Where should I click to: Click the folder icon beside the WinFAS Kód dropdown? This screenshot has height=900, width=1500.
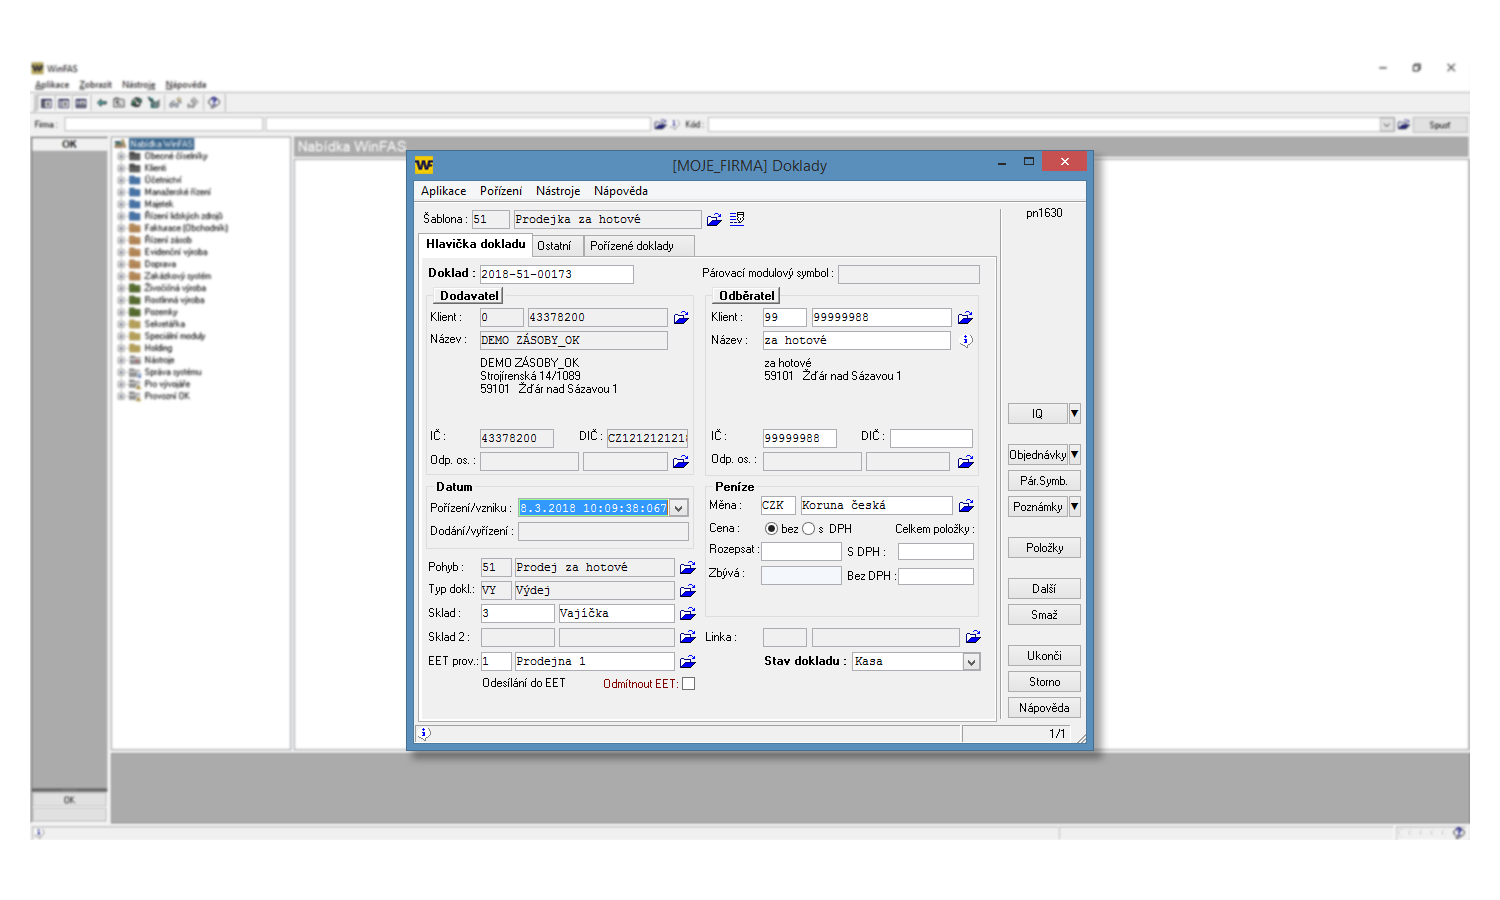click(1404, 125)
